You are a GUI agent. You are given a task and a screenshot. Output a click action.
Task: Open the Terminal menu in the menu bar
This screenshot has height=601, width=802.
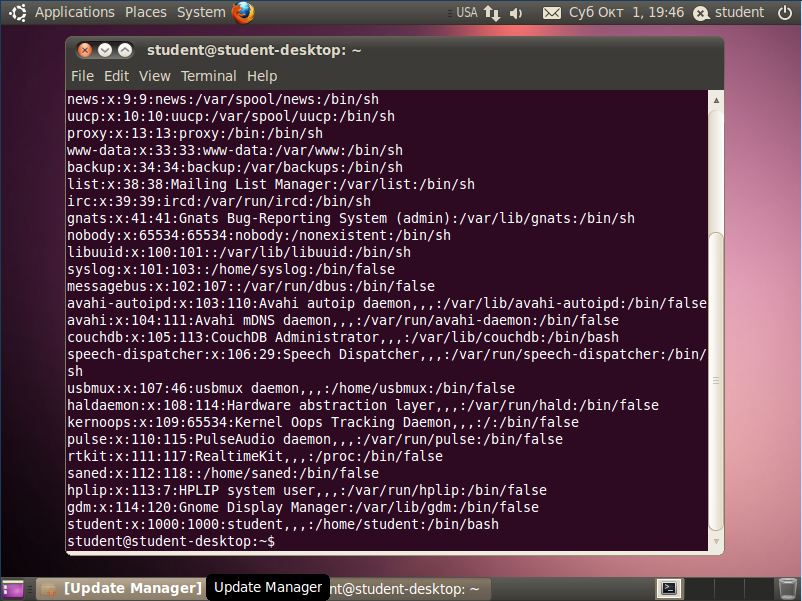click(209, 76)
